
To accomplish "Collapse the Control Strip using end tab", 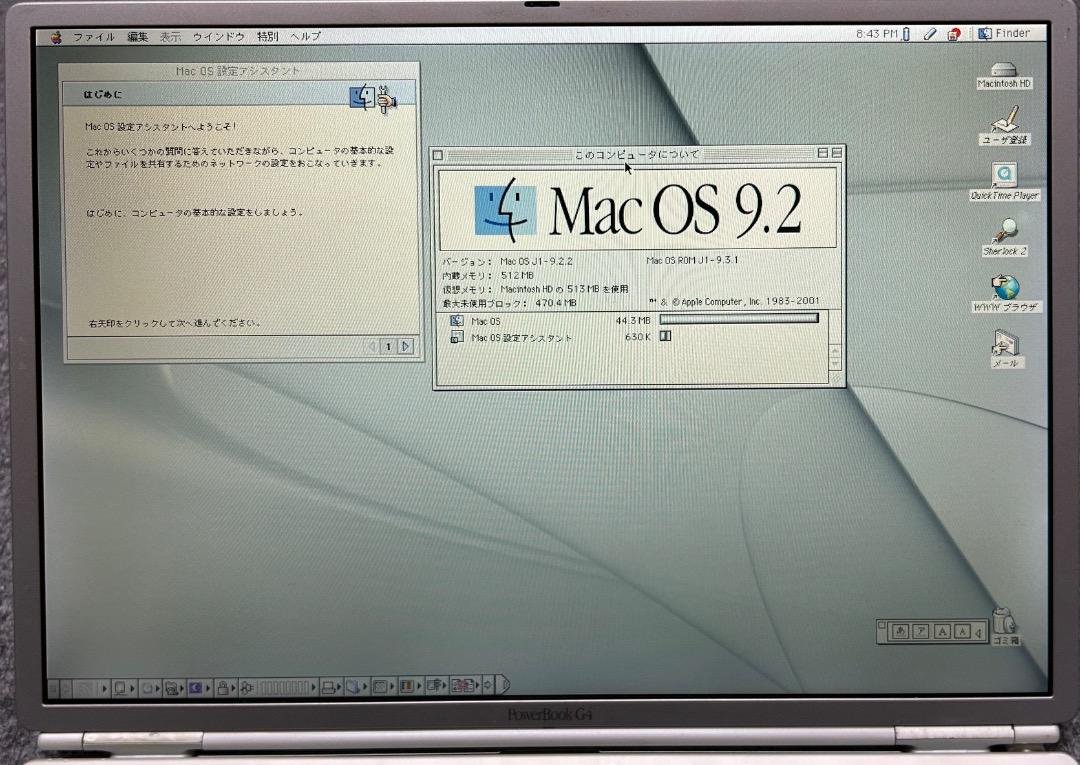I will point(503,684).
